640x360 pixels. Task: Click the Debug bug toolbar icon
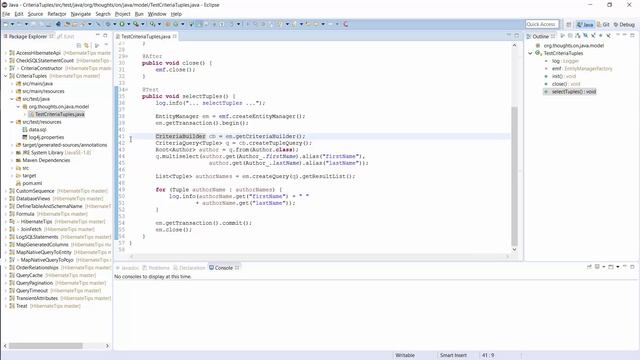[x=108, y=24]
